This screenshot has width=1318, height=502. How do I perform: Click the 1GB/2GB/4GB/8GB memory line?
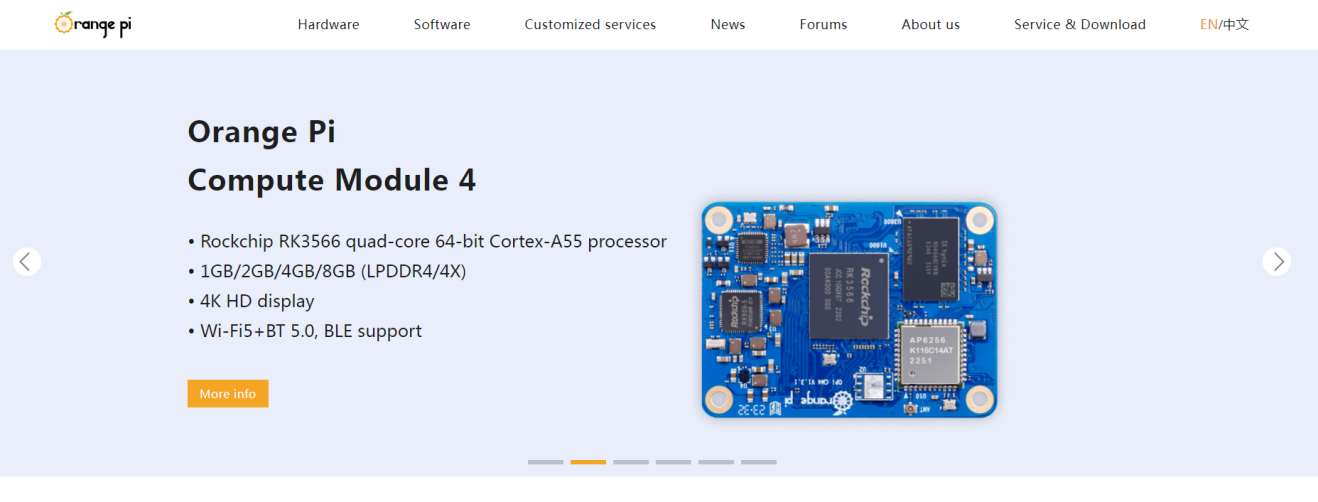pos(327,272)
